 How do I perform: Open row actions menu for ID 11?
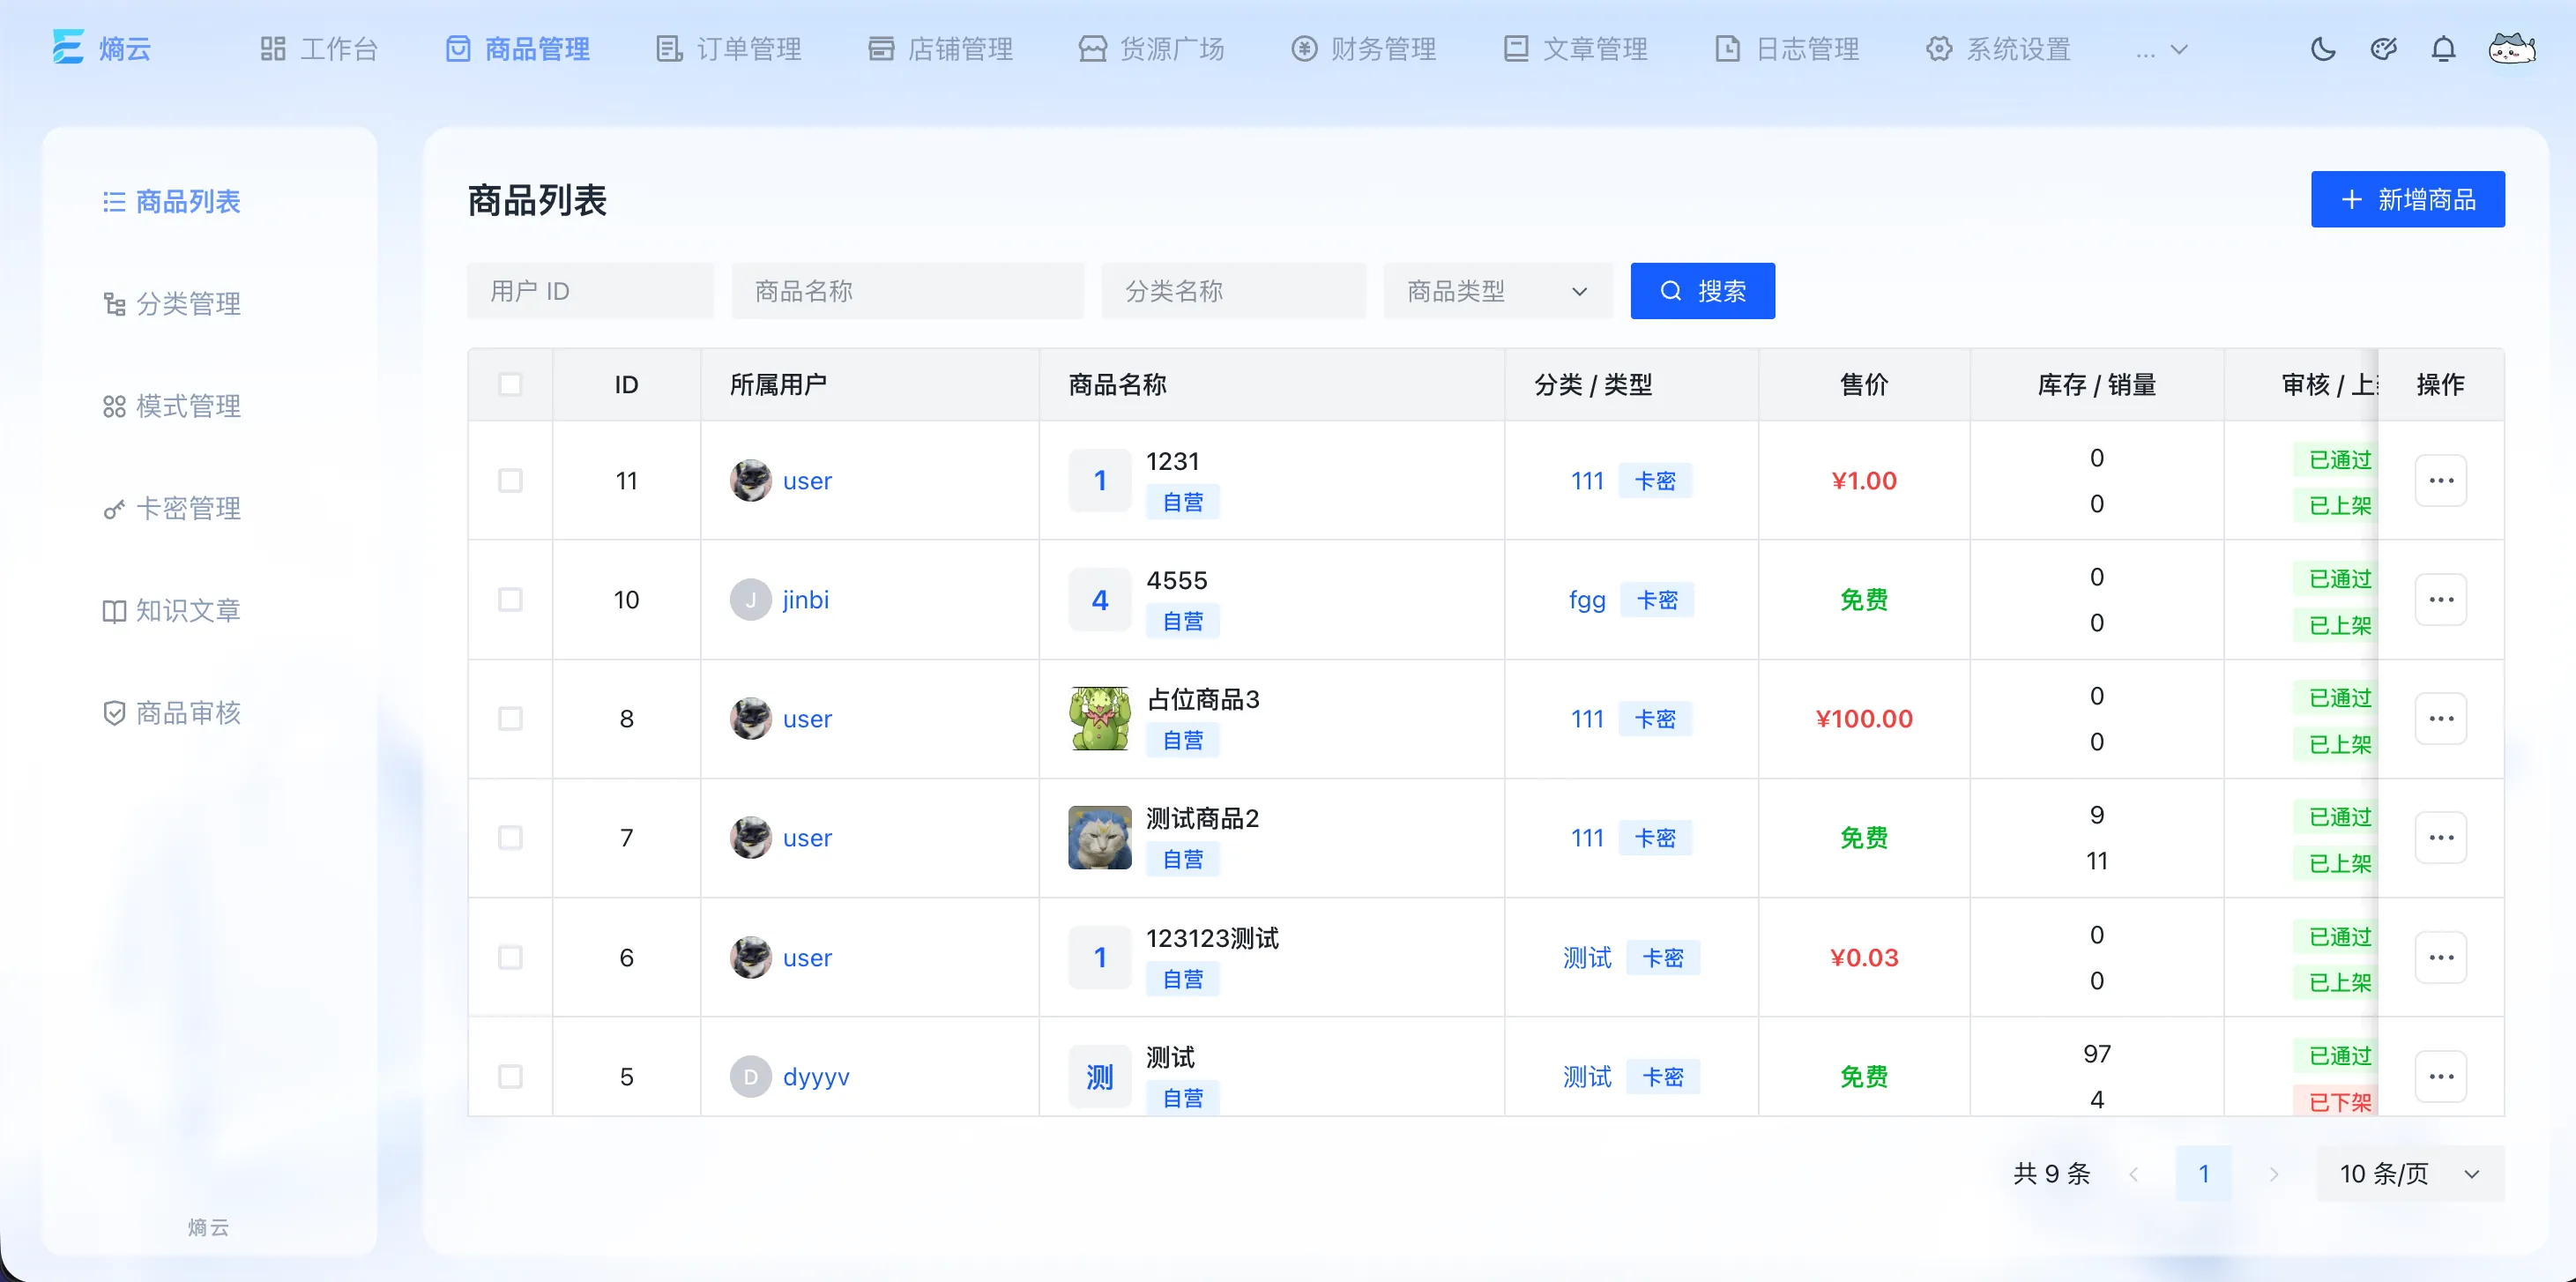[2440, 480]
